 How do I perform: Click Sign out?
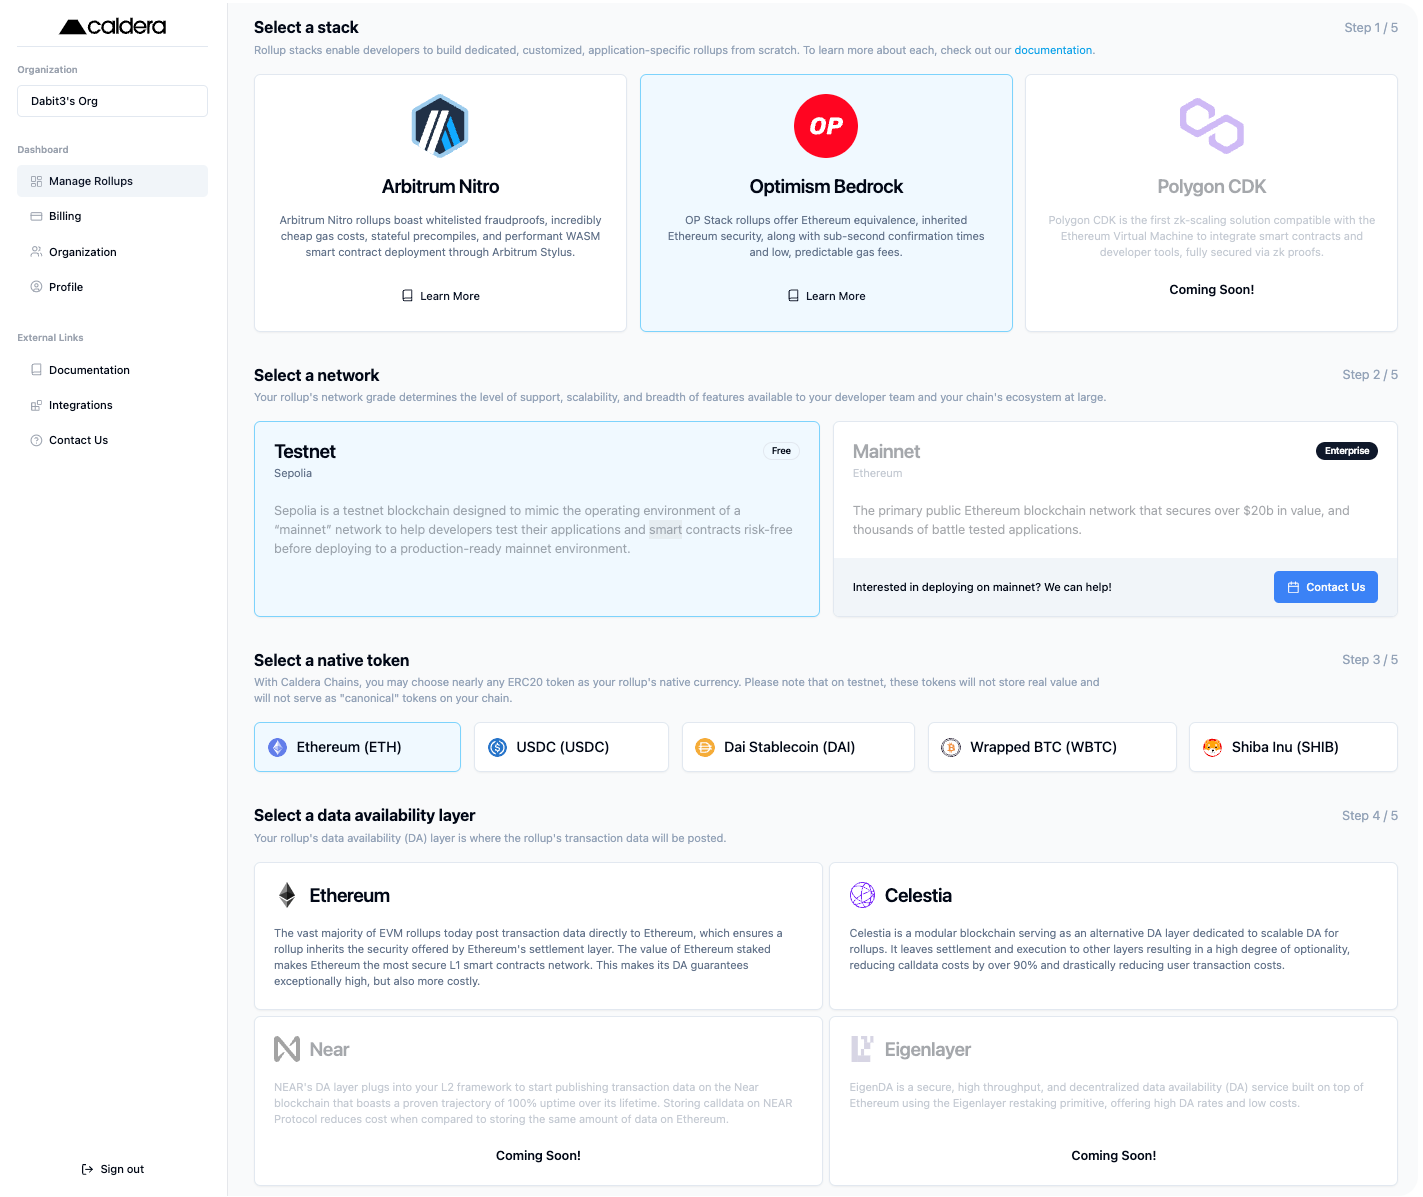coord(112,1169)
